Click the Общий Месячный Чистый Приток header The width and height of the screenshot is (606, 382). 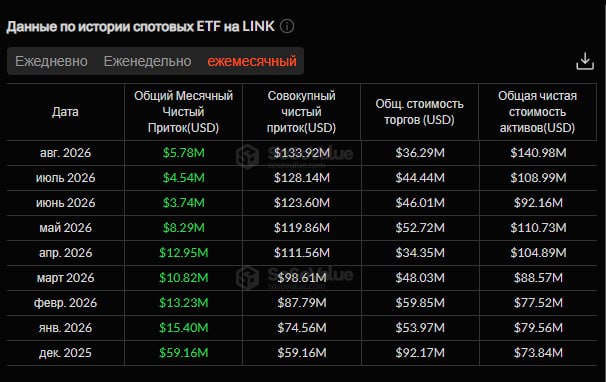[184, 112]
